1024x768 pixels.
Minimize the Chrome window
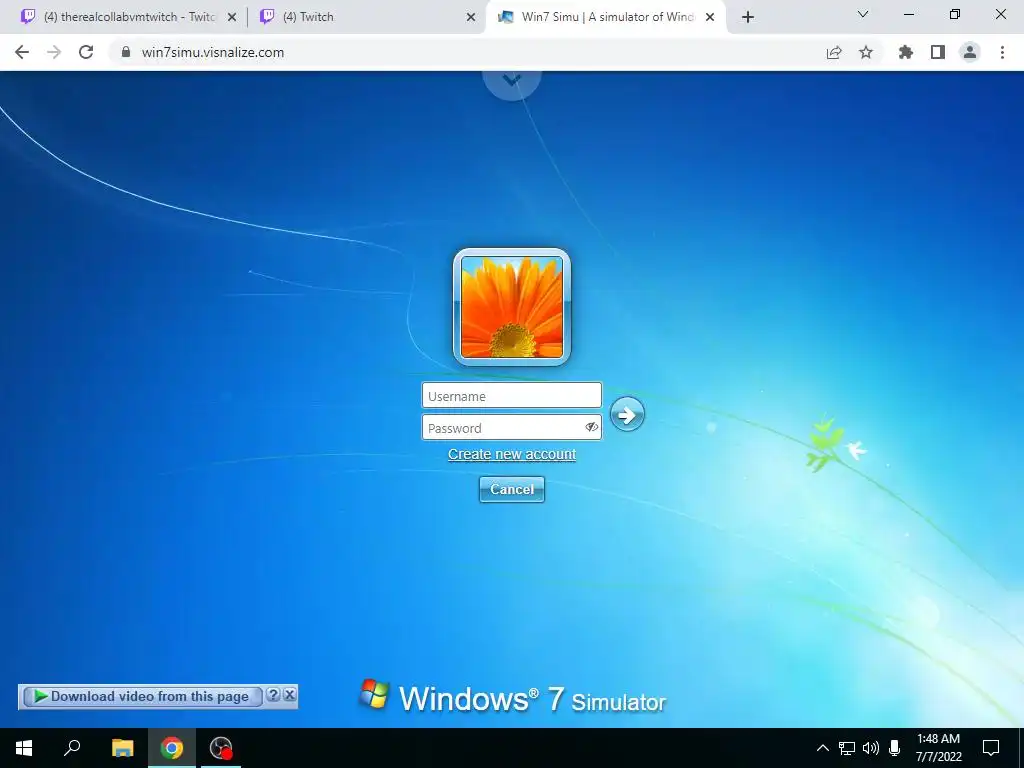908,14
